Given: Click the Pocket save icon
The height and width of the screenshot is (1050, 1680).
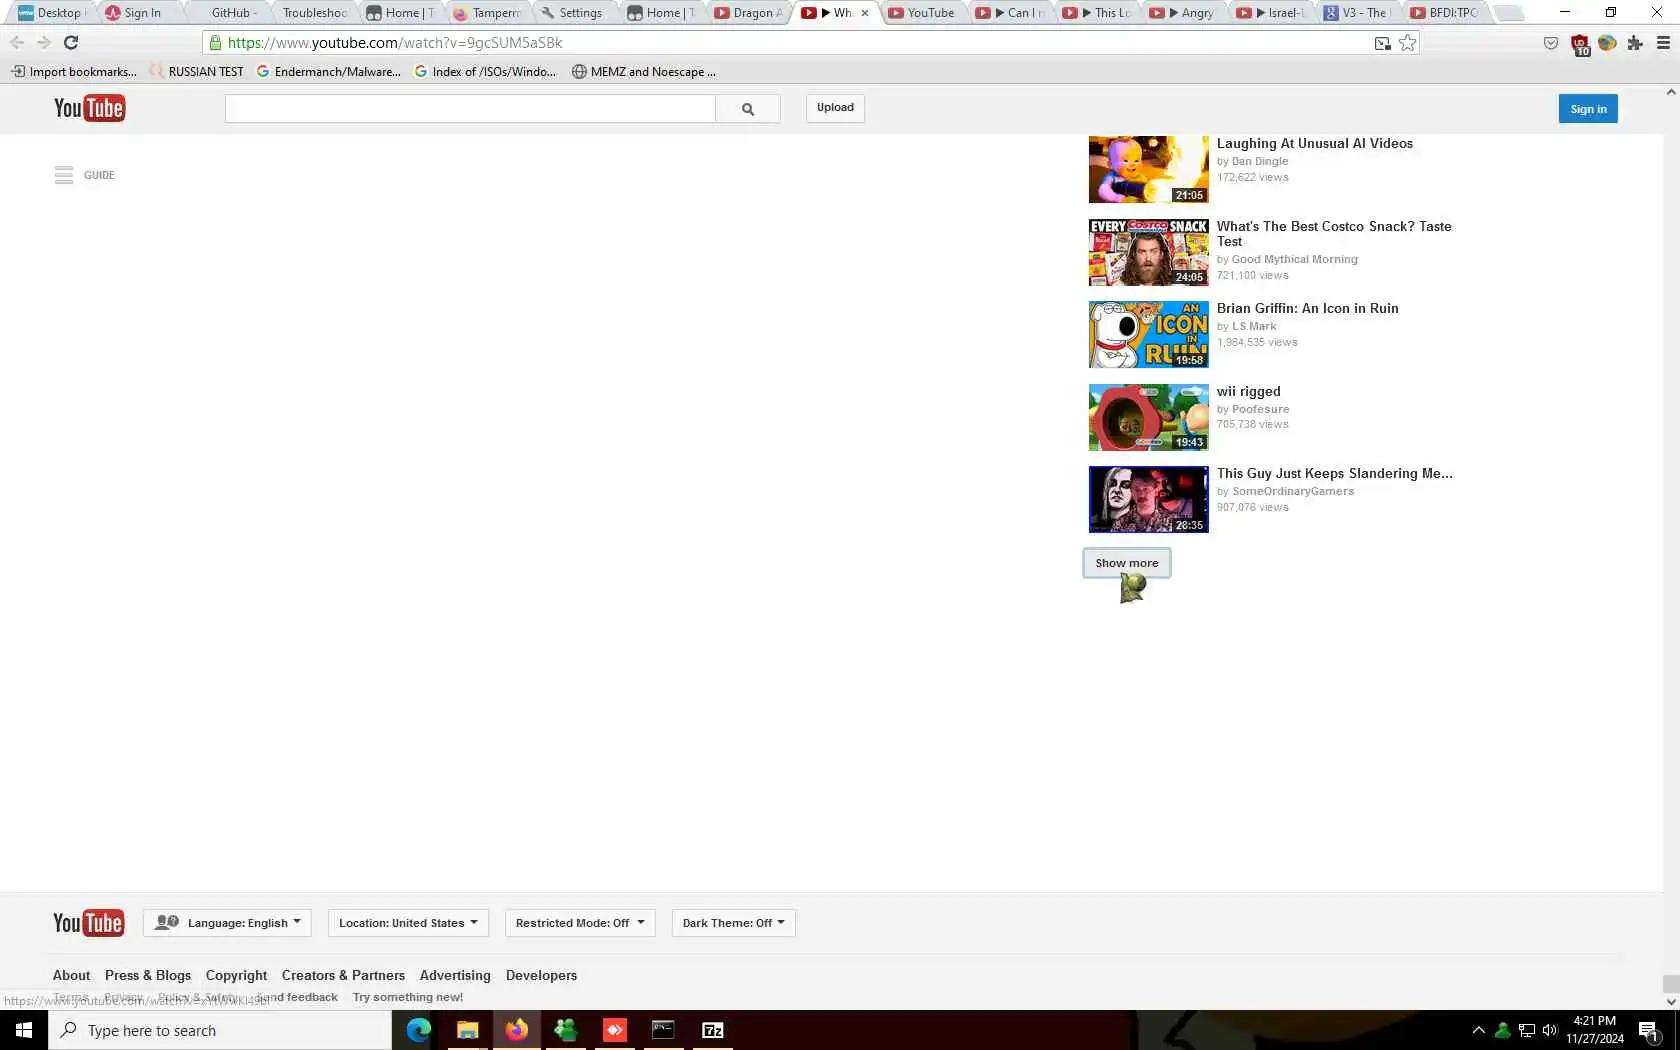Looking at the screenshot, I should [x=1551, y=43].
